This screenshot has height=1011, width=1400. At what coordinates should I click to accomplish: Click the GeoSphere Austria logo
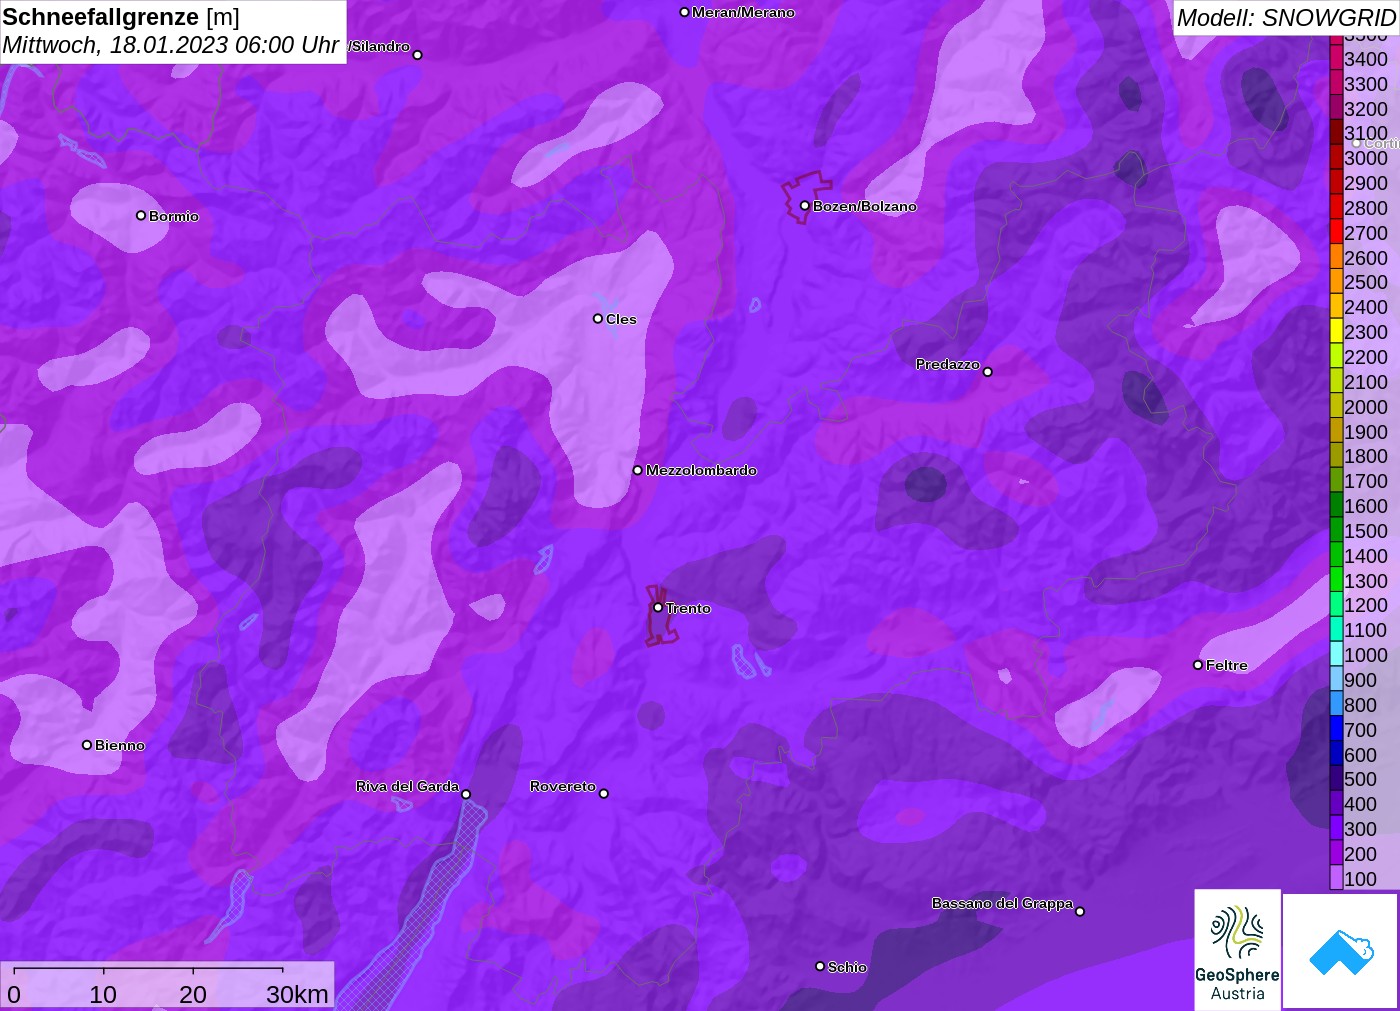coord(1237,950)
